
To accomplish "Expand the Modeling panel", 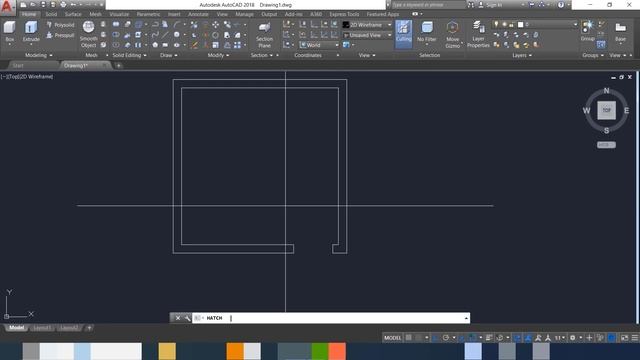I will 38,55.
